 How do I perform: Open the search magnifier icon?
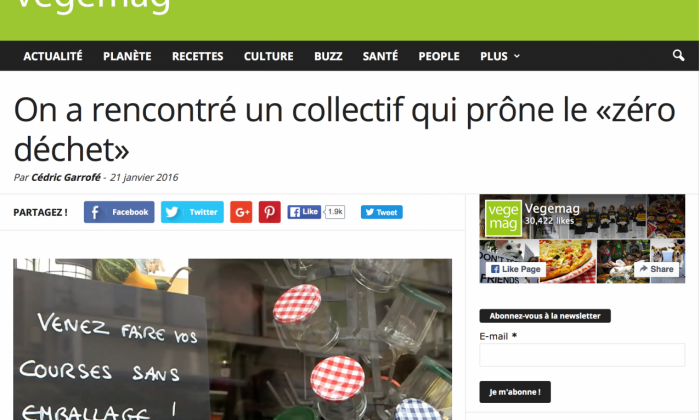tap(678, 56)
